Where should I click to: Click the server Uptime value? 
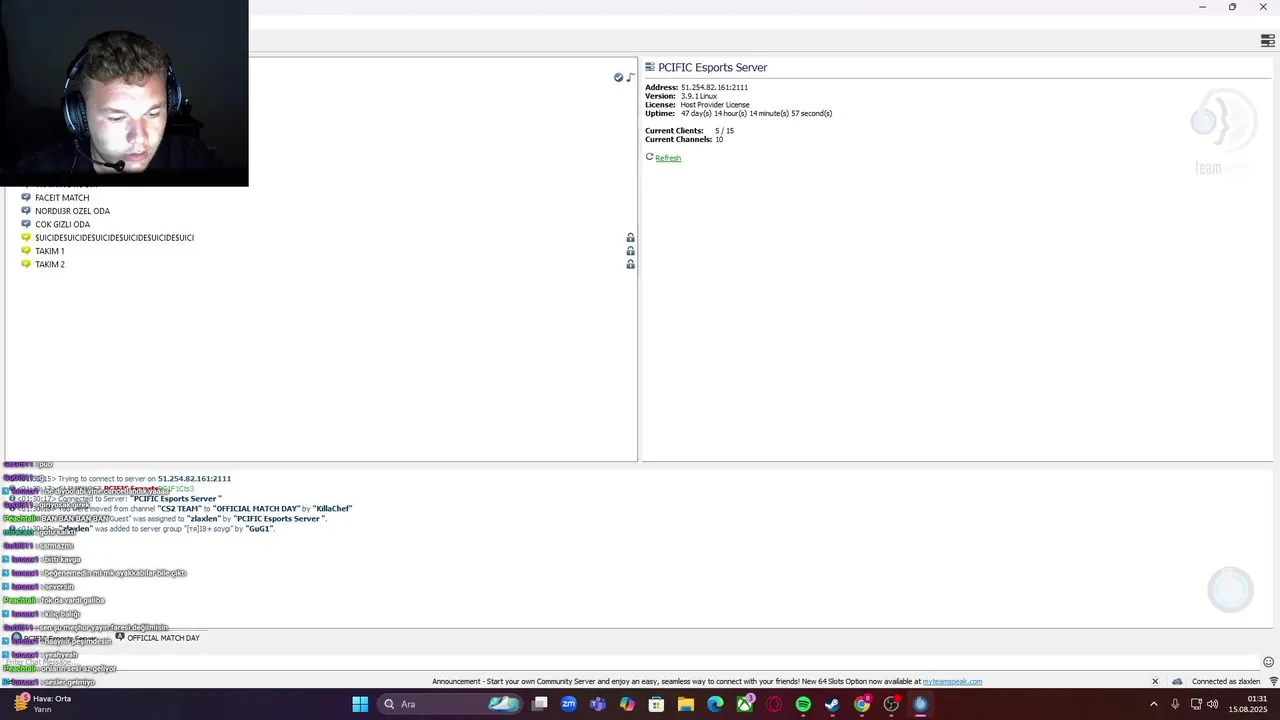756,114
